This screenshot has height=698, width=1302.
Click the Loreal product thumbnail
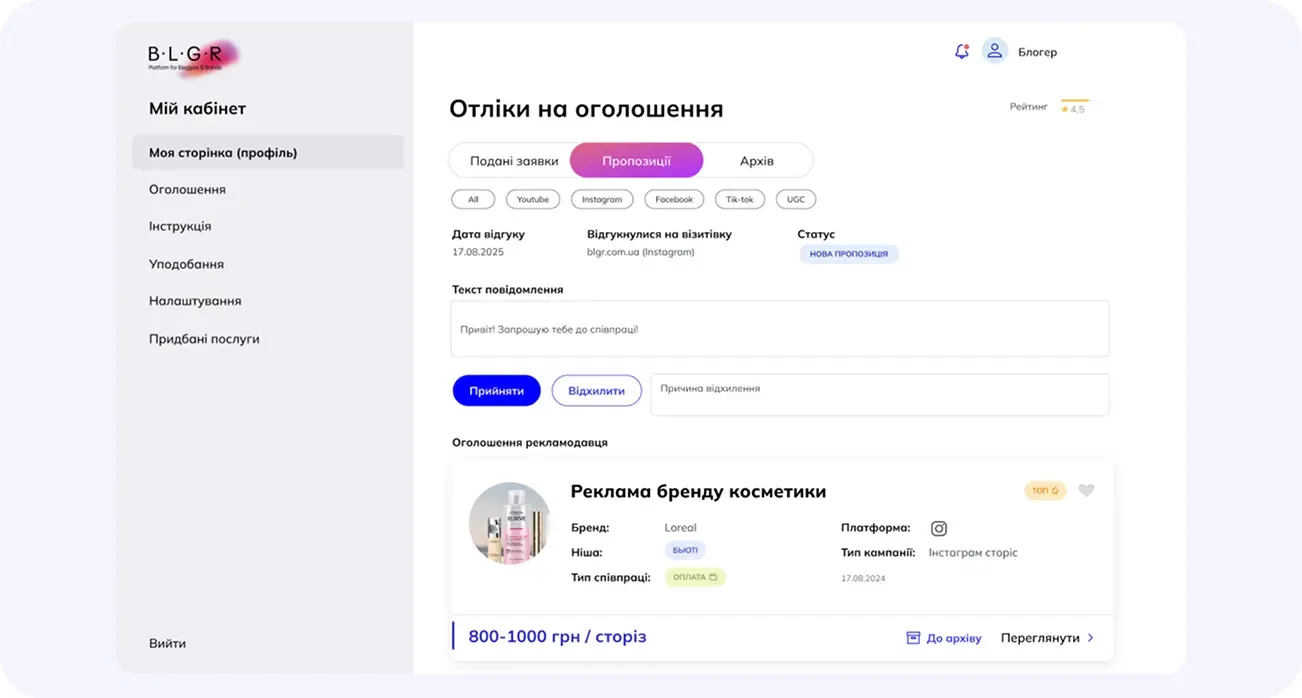coord(510,523)
